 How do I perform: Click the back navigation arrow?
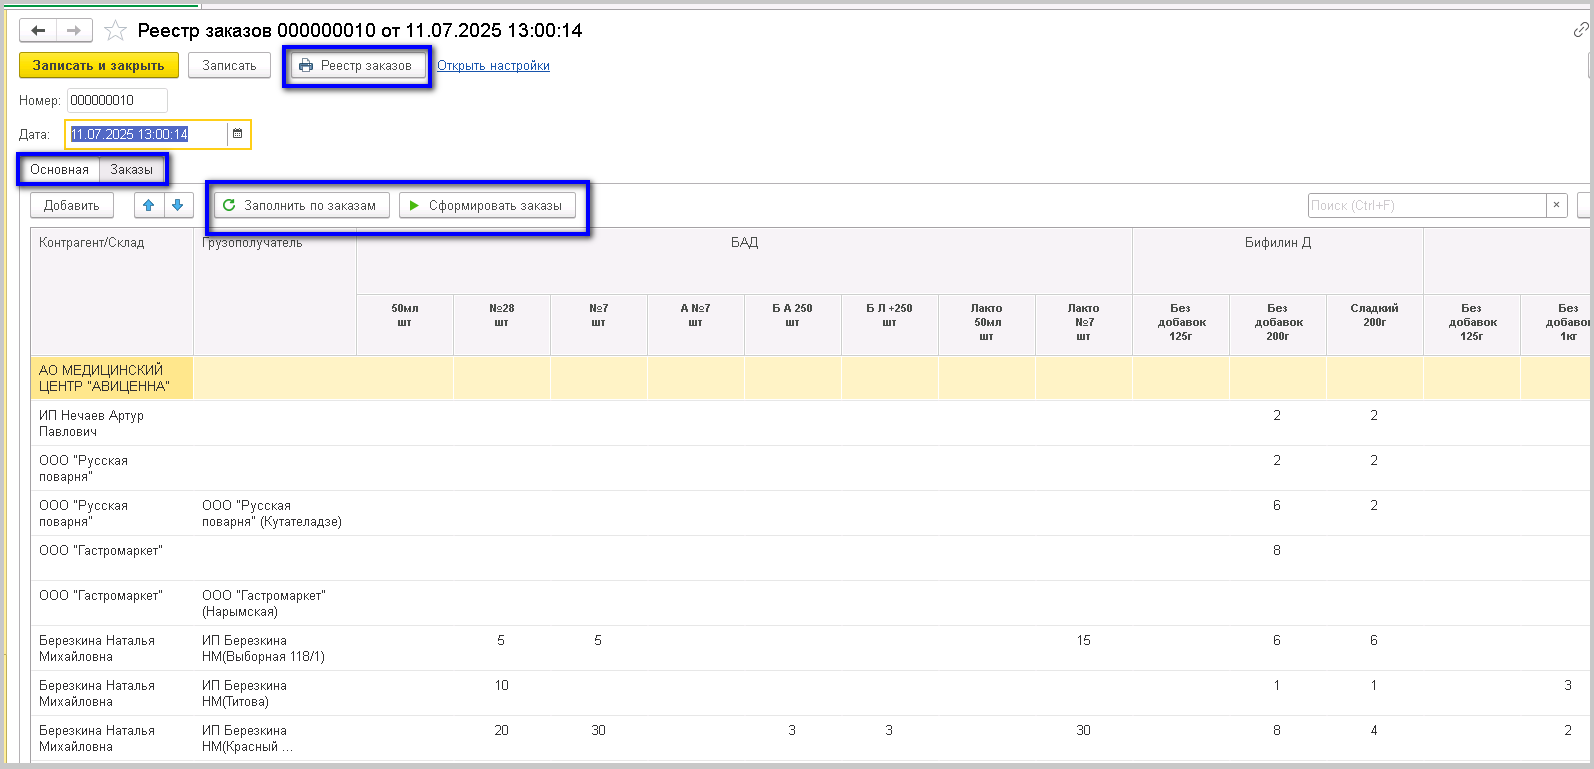(38, 31)
